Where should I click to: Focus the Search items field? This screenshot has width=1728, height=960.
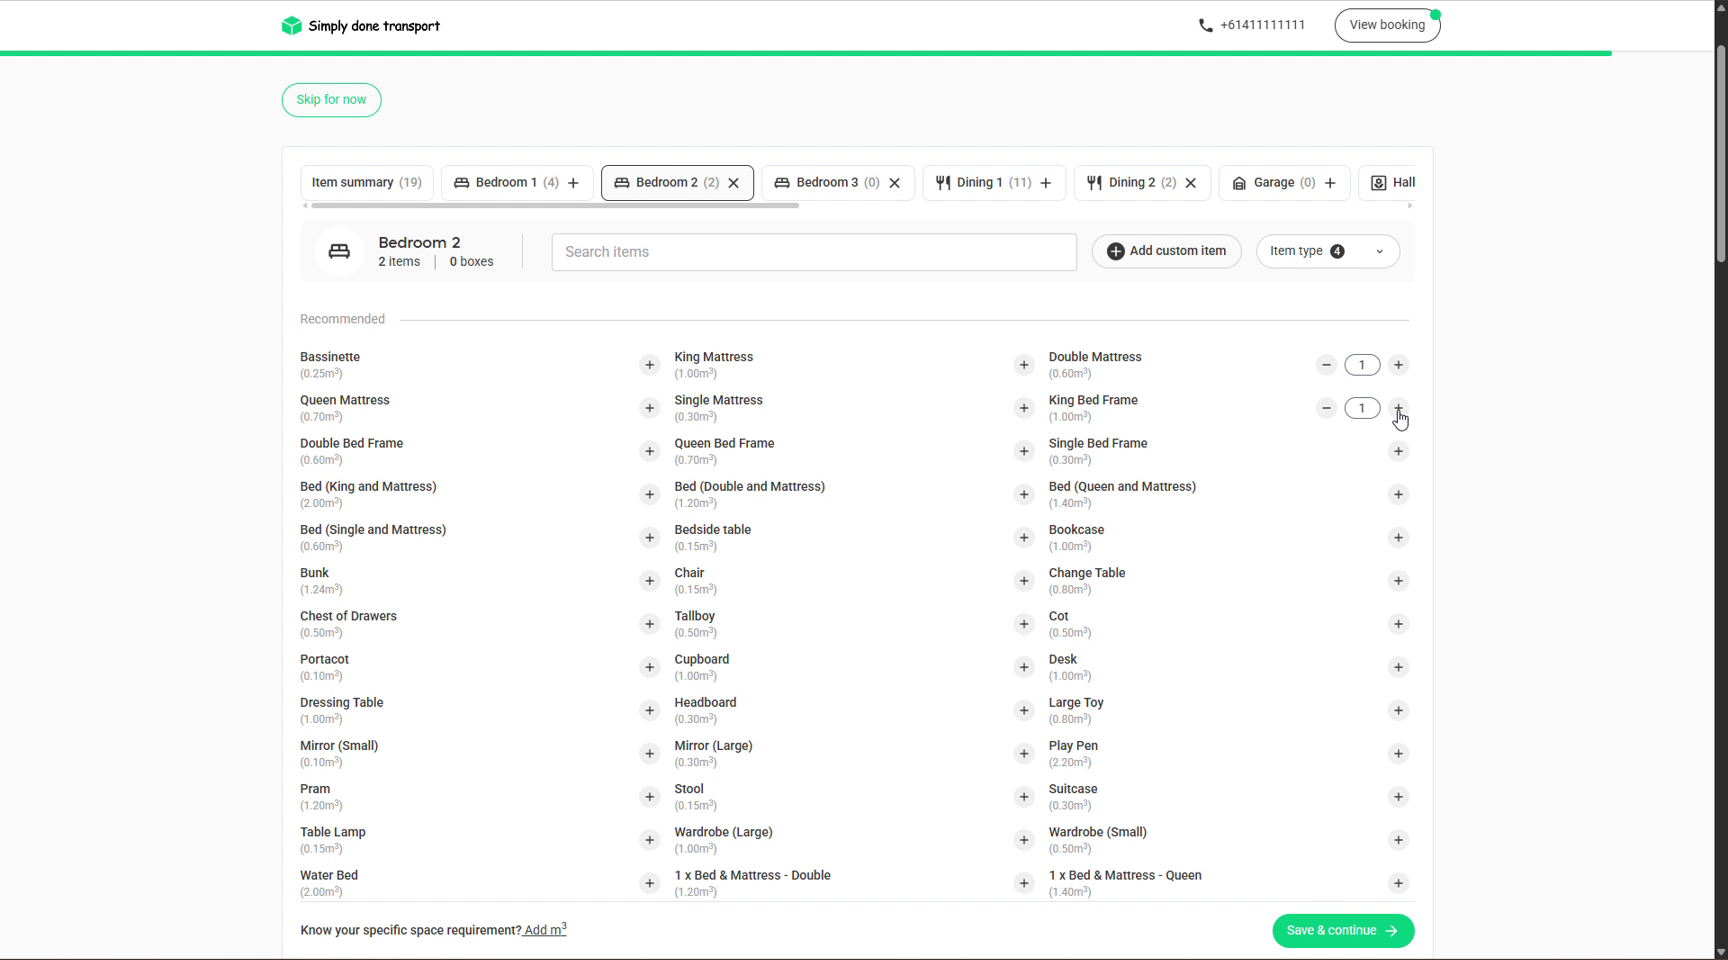tap(814, 252)
